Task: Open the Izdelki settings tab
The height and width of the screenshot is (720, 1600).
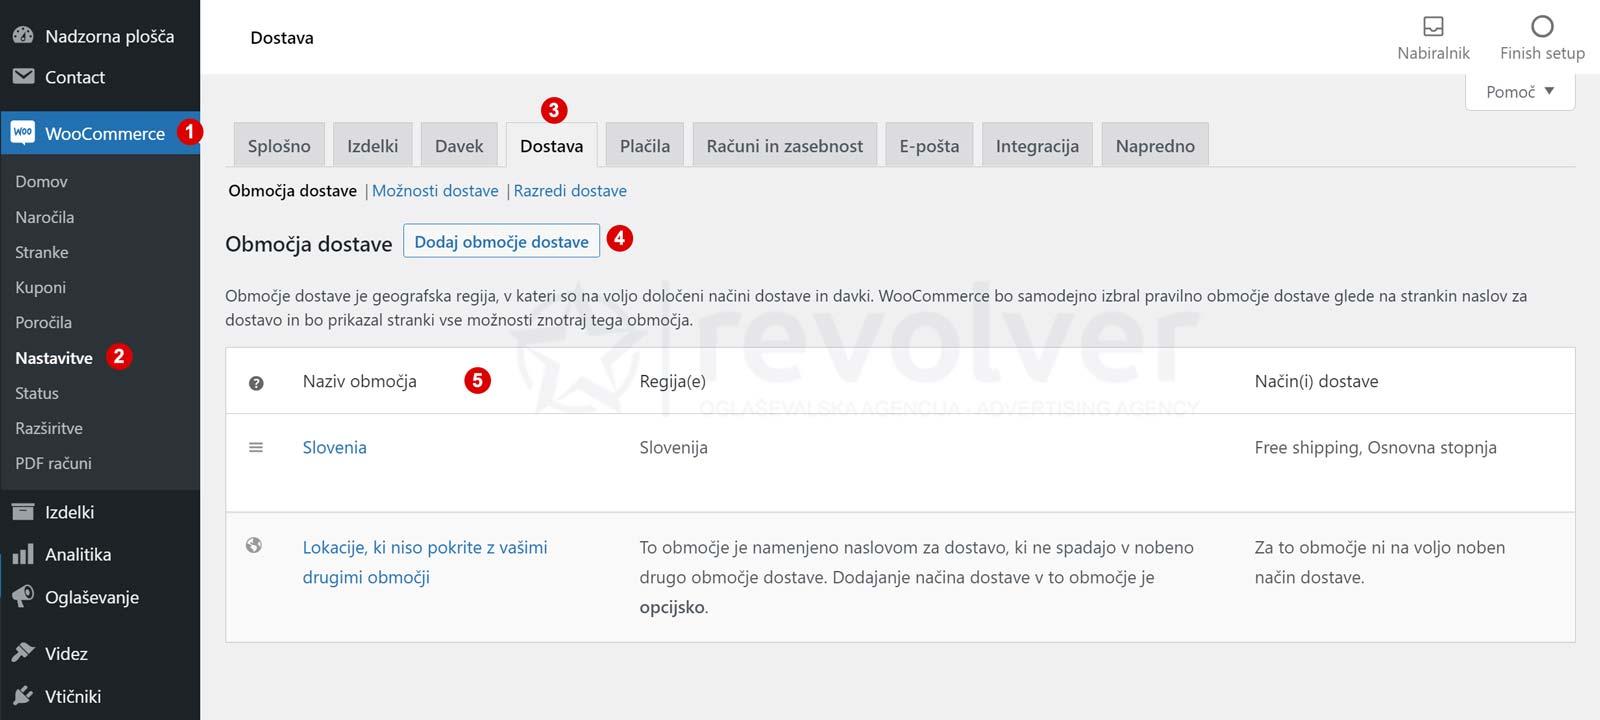Action: click(373, 146)
